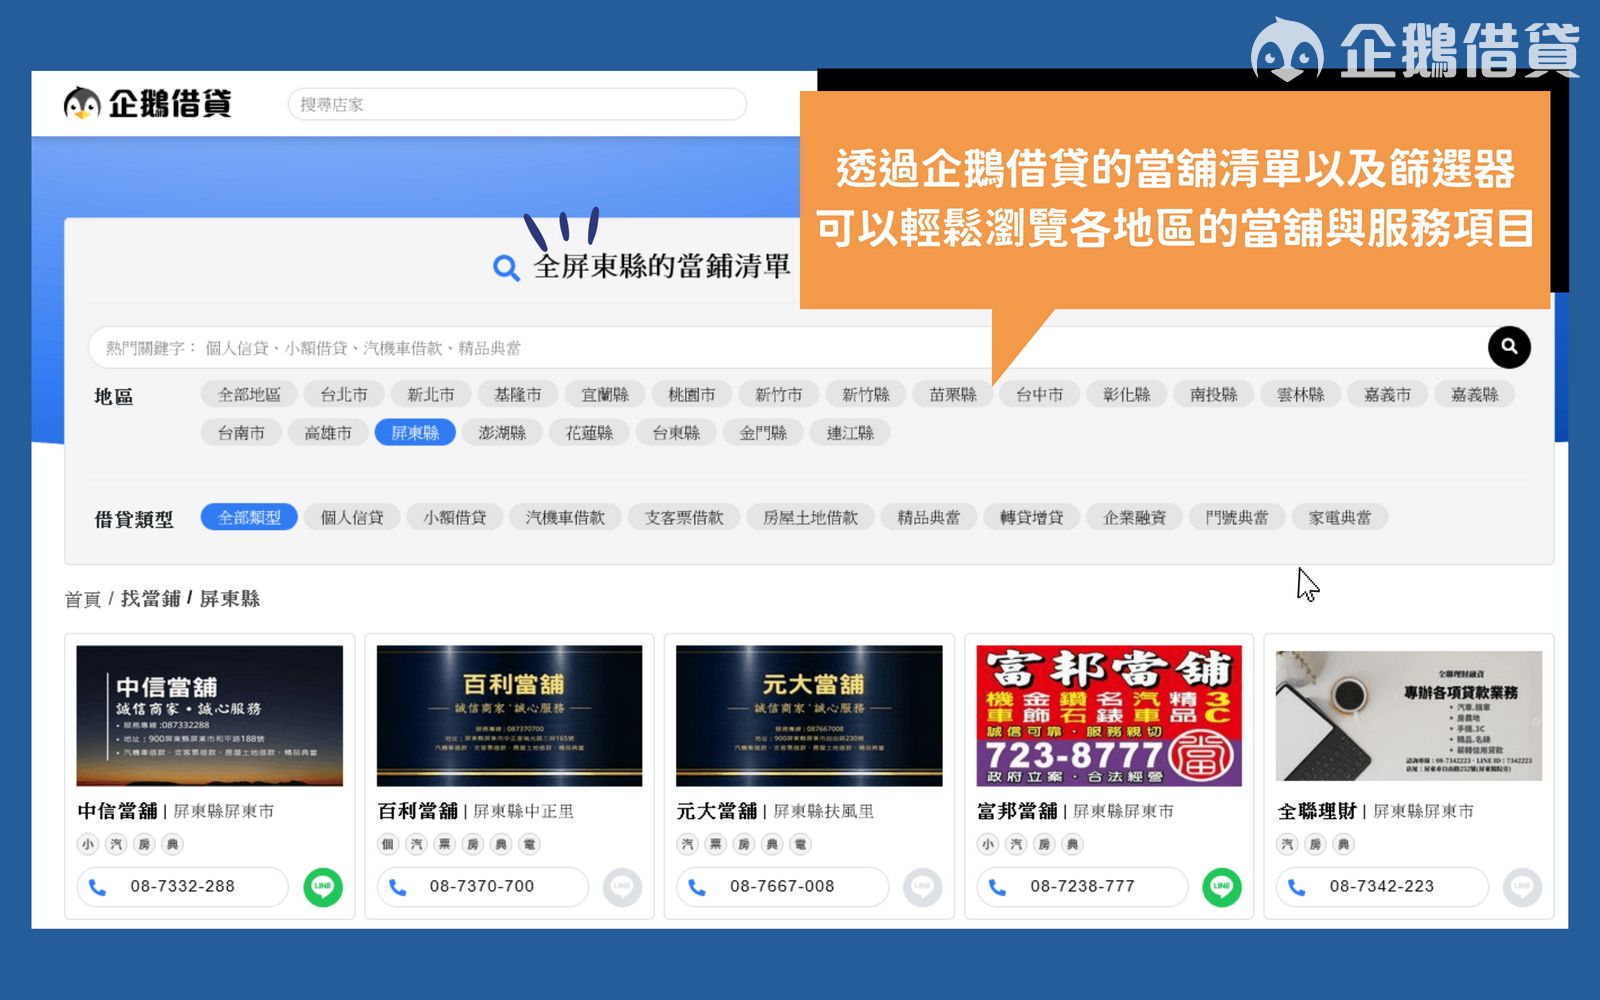Open 中信當舖 card thumbnail
Image resolution: width=1600 pixels, height=1000 pixels.
tap(209, 716)
